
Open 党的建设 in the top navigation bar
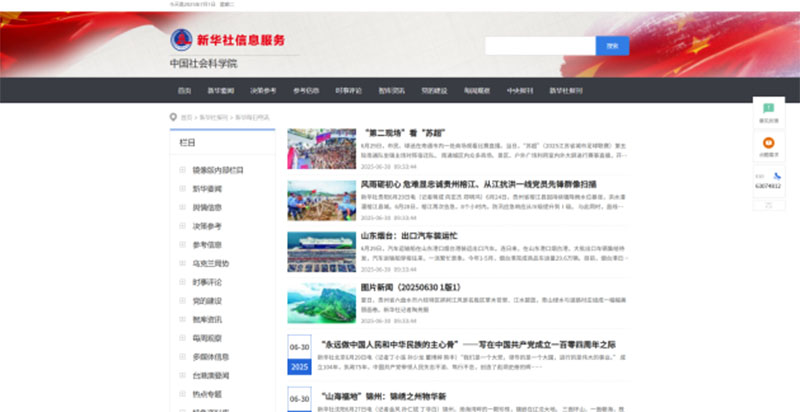(x=434, y=91)
